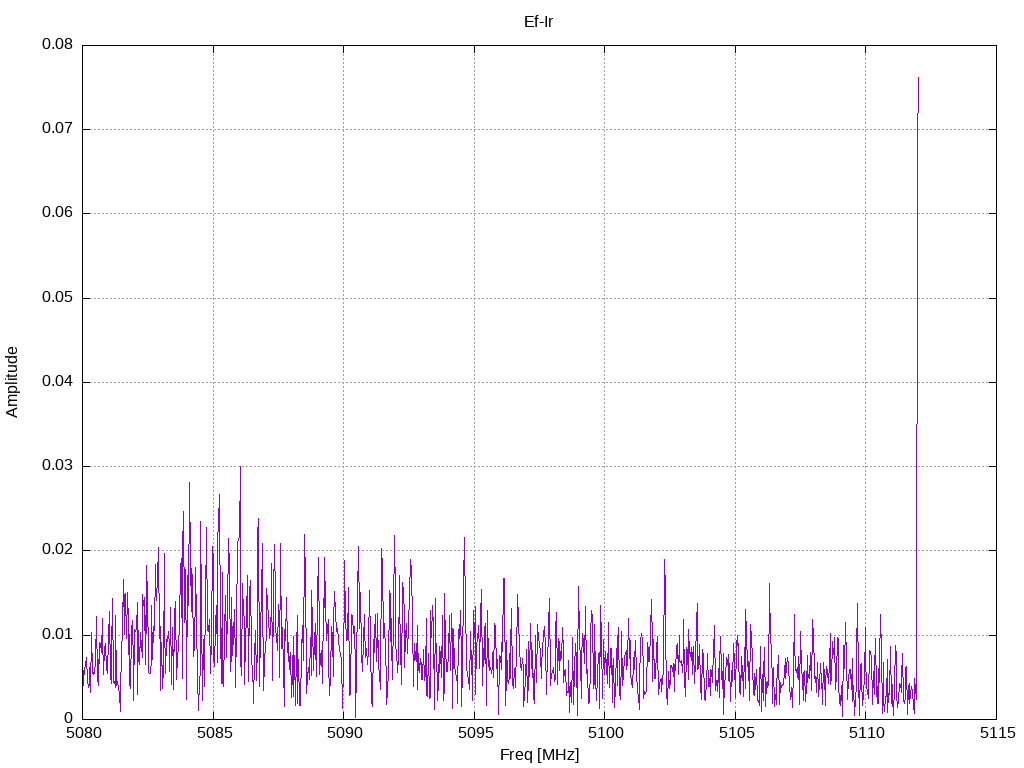Pick the 0.04 y-axis tick label
The width and height of the screenshot is (1024, 768).
[x=57, y=382]
